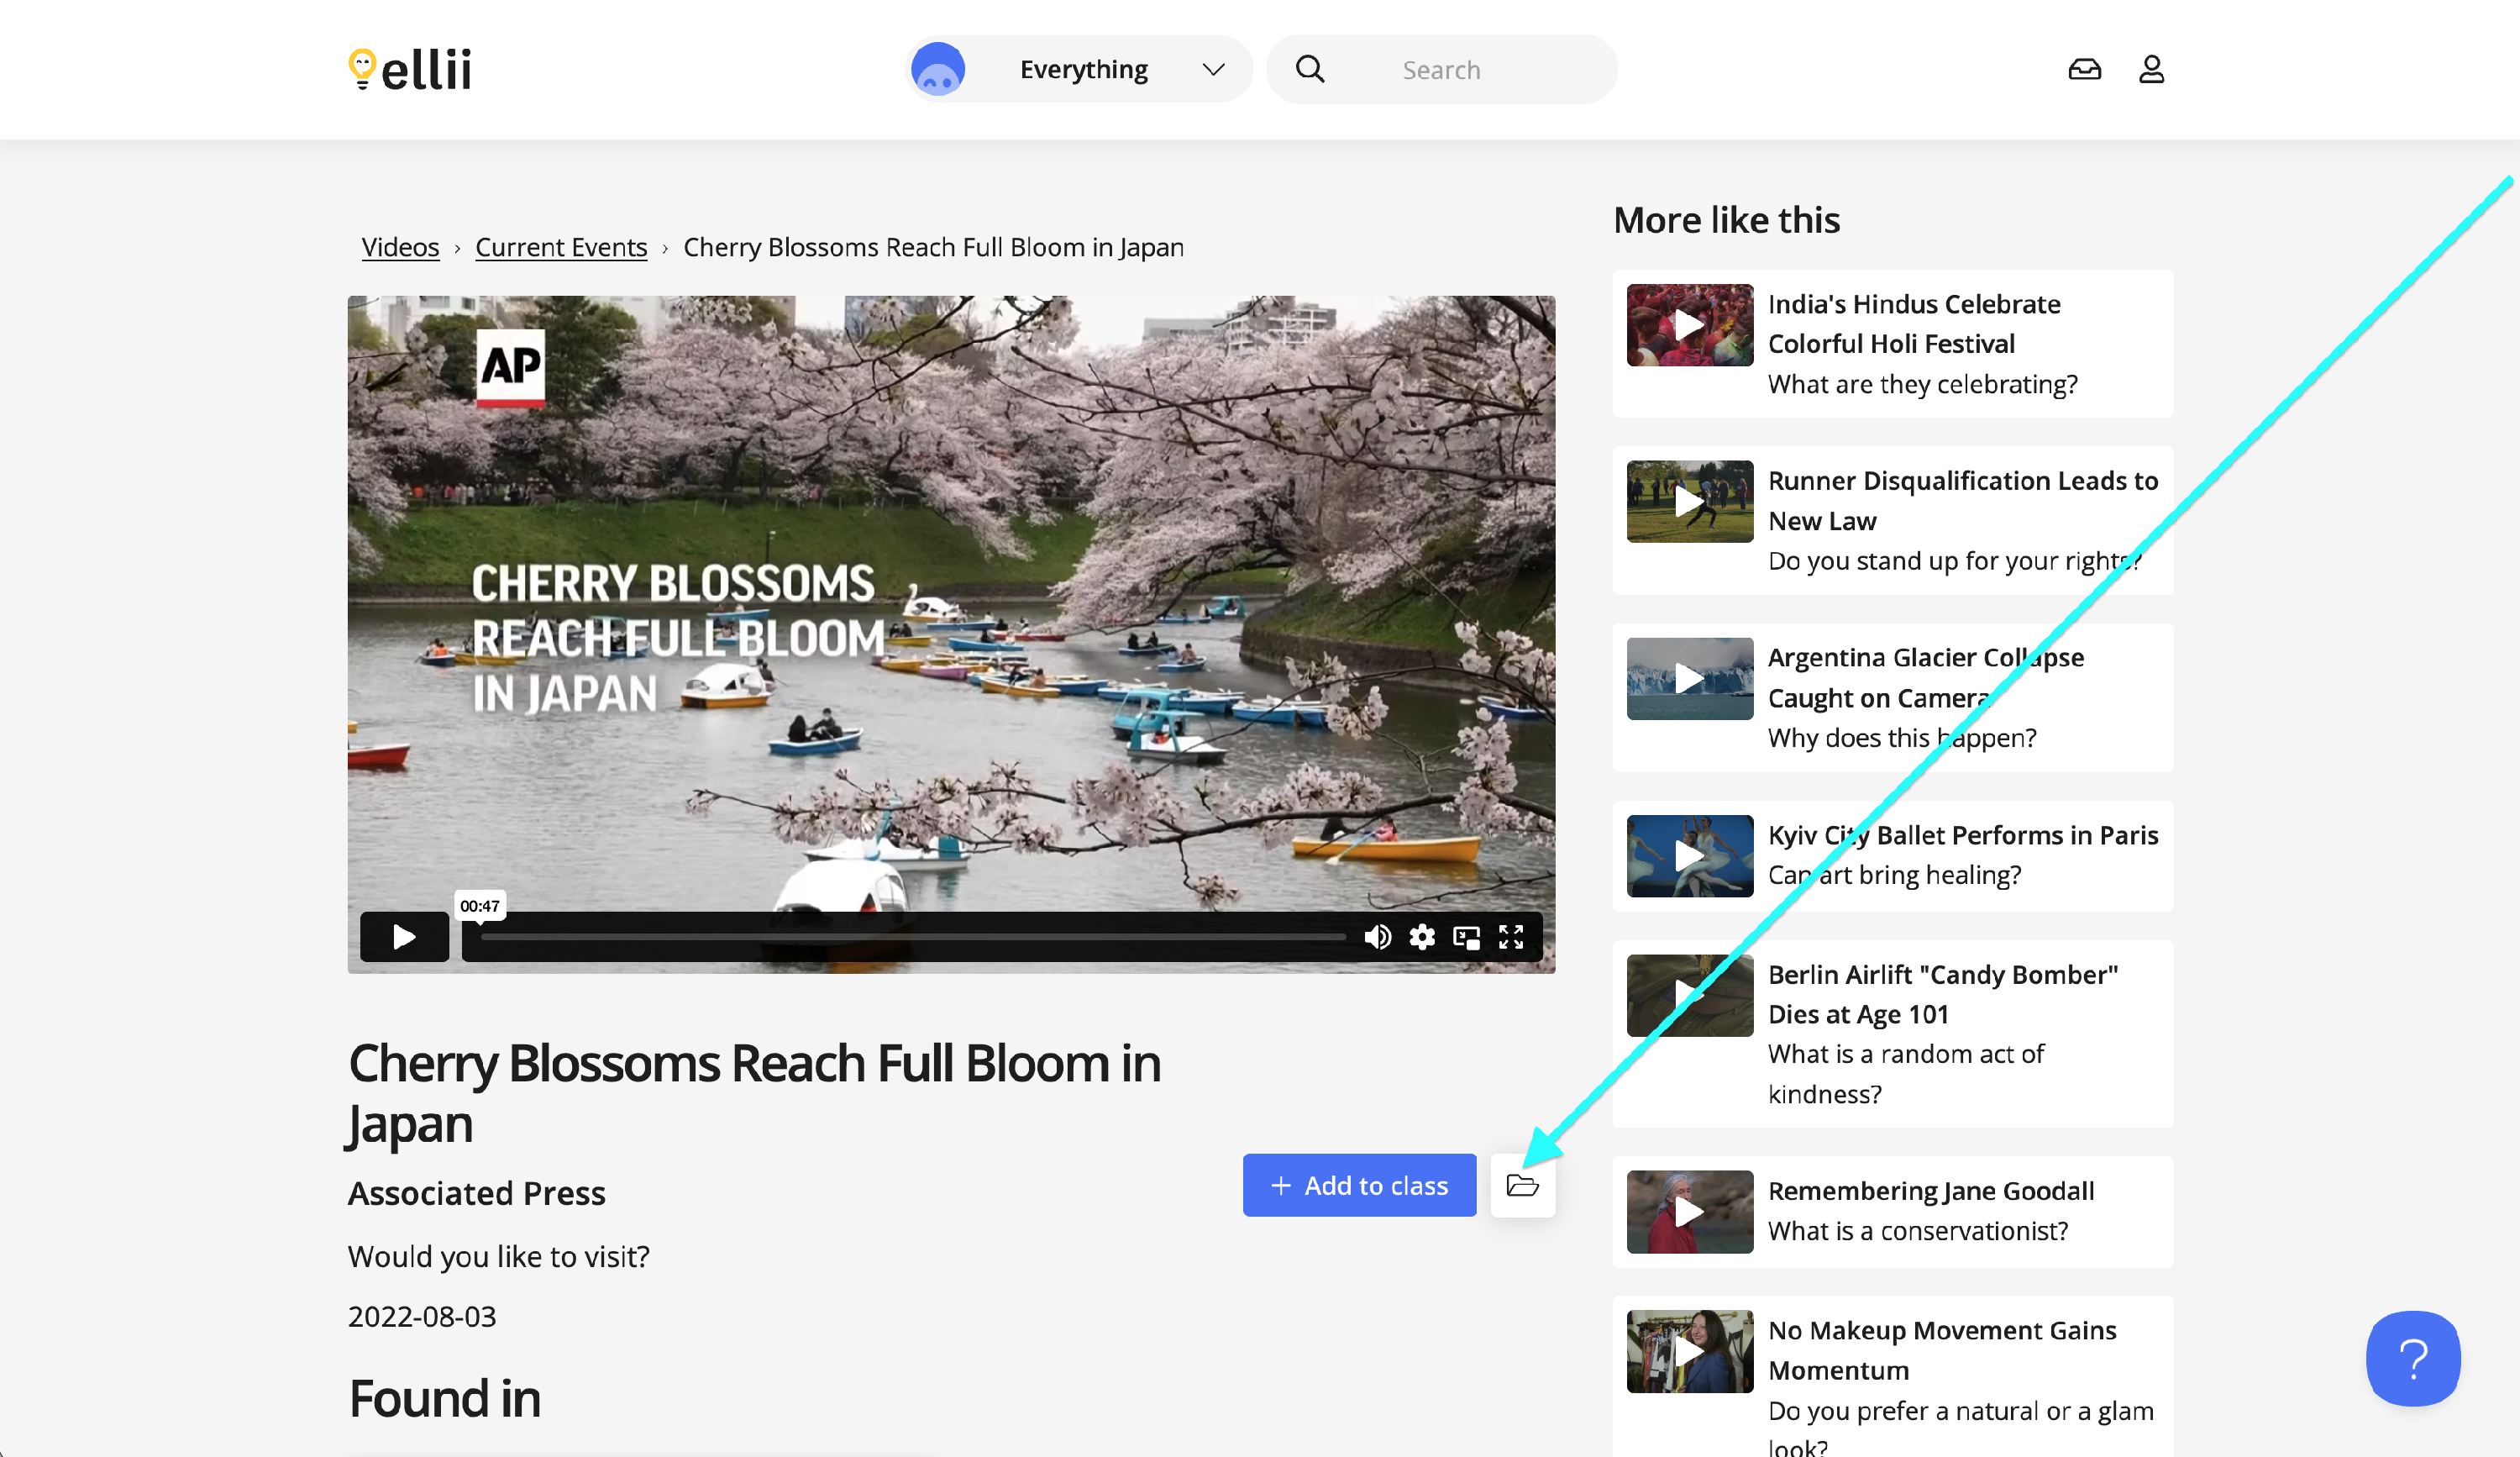This screenshot has width=2520, height=1457.
Task: Open the user account profile icon
Action: click(x=2151, y=69)
